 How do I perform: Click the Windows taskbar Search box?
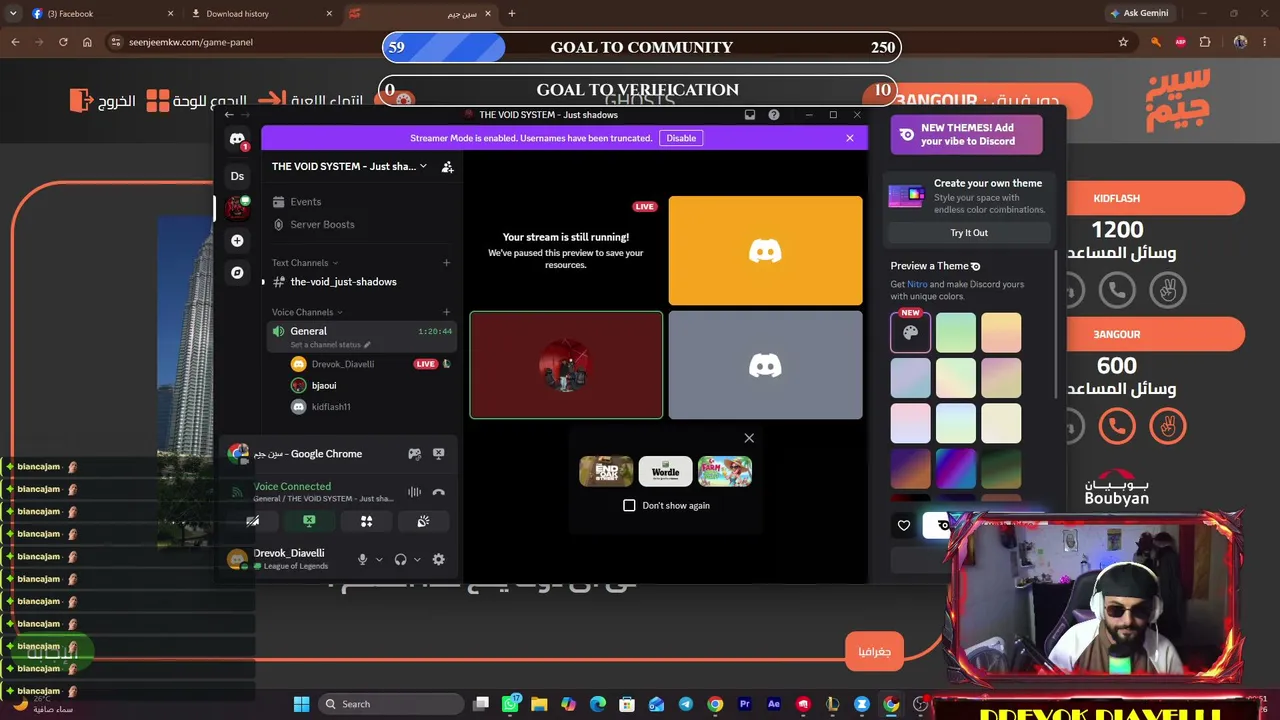[x=392, y=704]
